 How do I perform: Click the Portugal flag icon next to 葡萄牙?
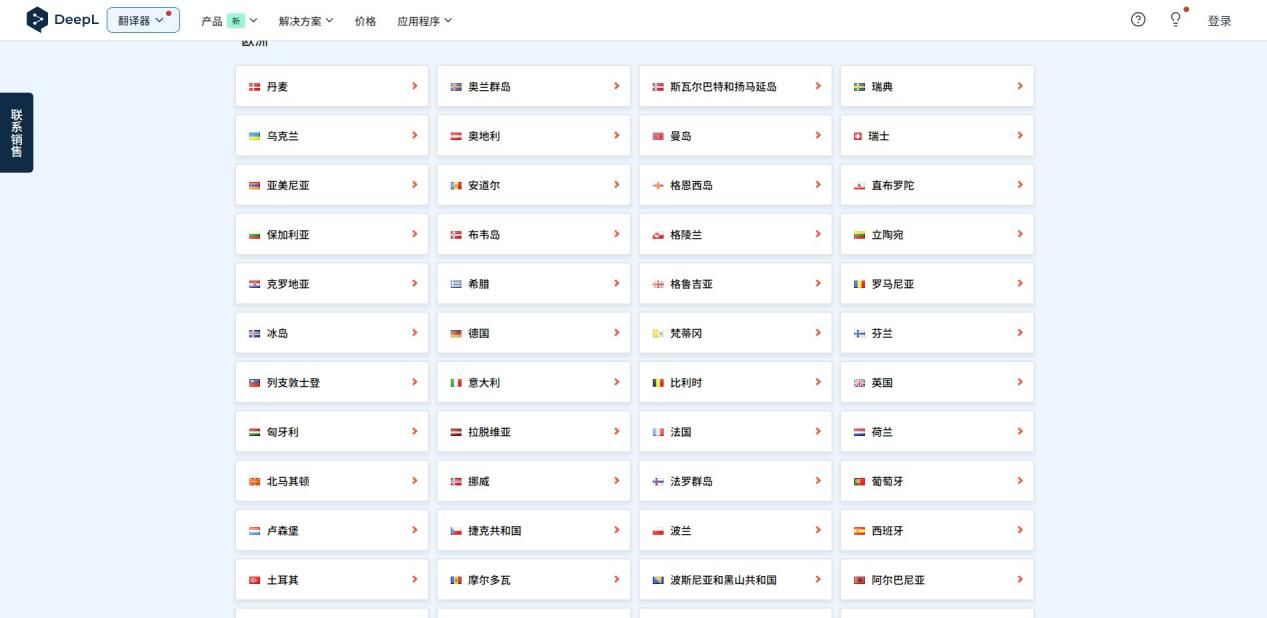pos(859,482)
